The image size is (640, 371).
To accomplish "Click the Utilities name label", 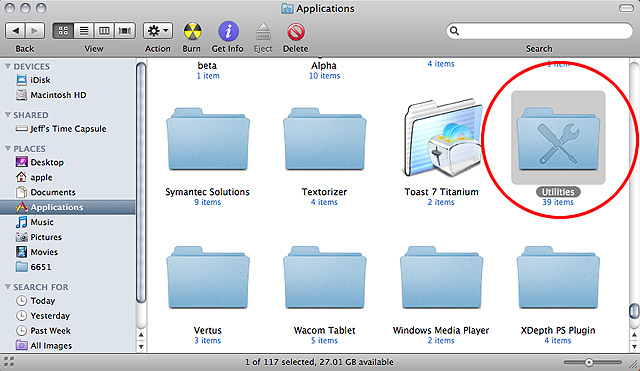I will (x=558, y=192).
